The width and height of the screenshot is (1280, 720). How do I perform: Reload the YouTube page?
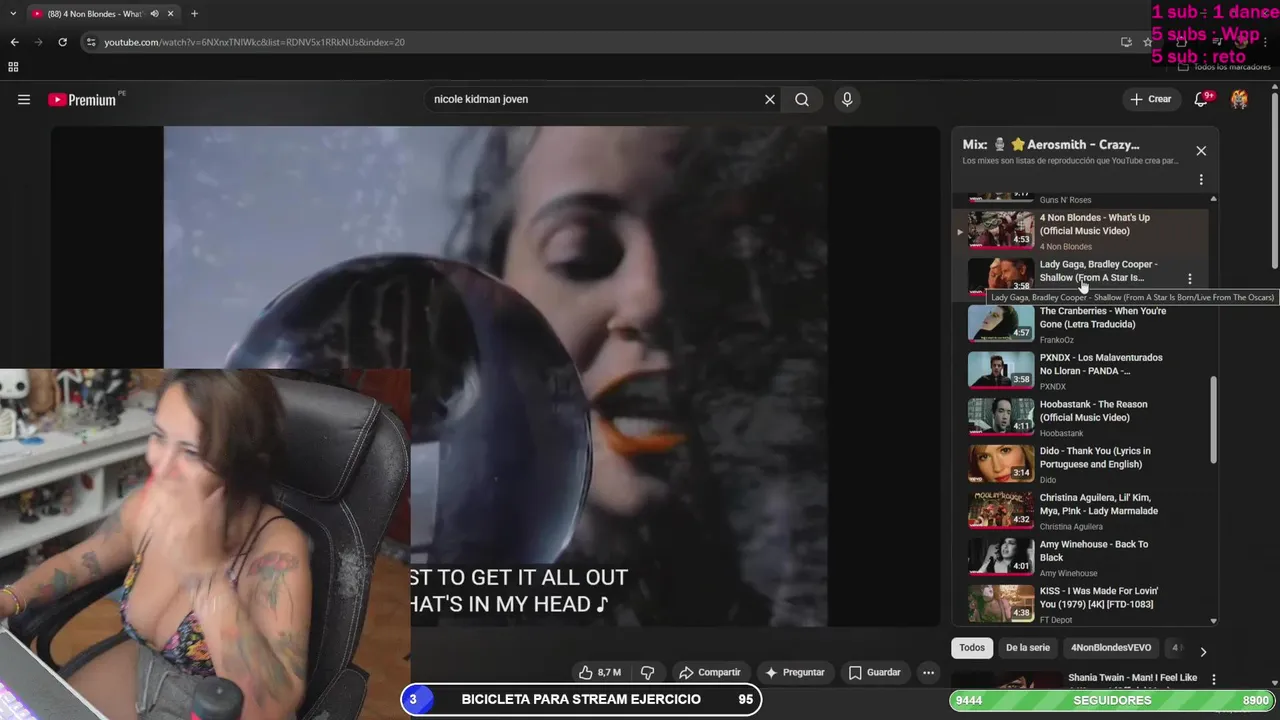62,42
